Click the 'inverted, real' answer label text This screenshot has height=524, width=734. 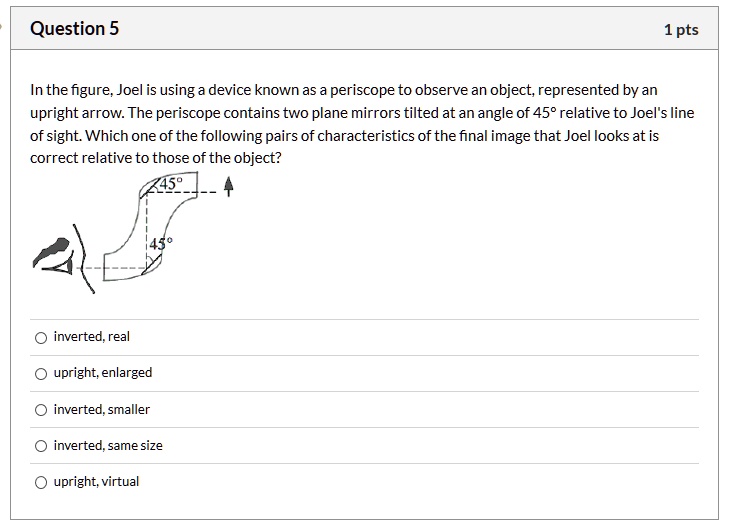(x=92, y=337)
